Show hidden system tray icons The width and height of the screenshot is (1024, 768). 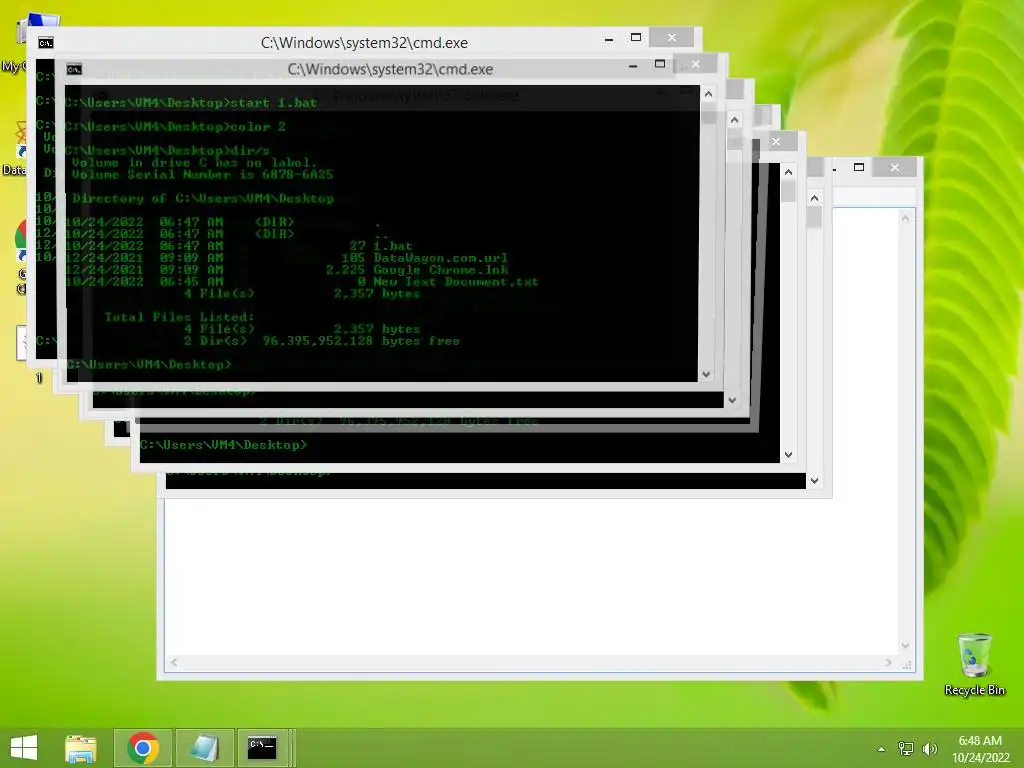(882, 749)
